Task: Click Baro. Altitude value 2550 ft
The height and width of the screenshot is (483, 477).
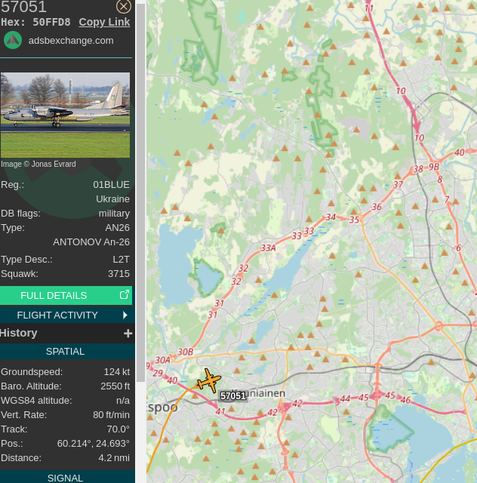Action: [x=115, y=386]
